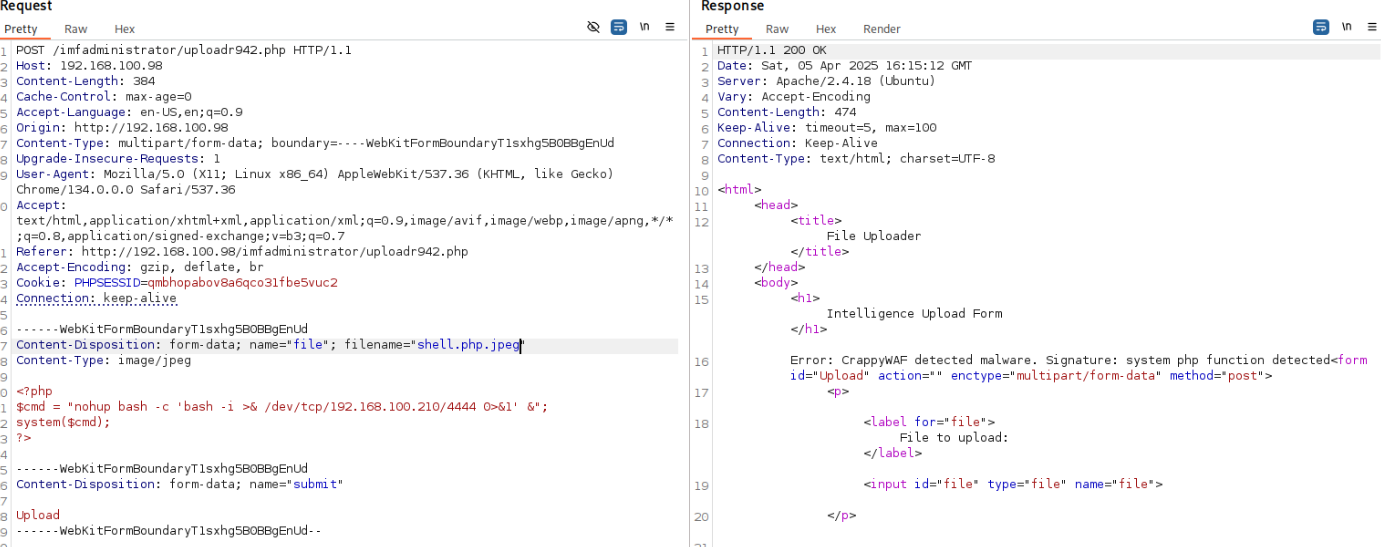Open the Request panel hamburger options menu
Image resolution: width=1381 pixels, height=547 pixels.
click(671, 27)
